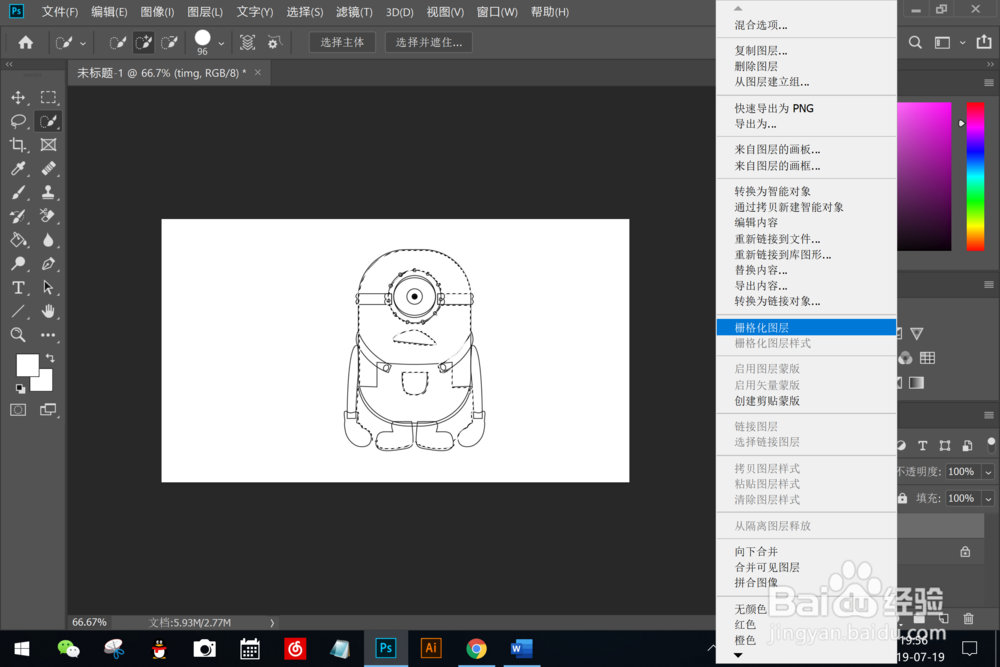
Task: Select the Zoom tool
Action: pyautogui.click(x=18, y=335)
